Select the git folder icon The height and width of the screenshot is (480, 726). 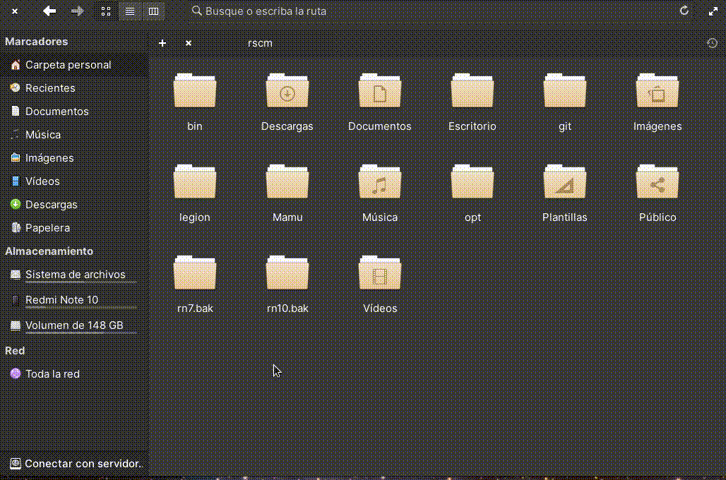[x=565, y=91]
